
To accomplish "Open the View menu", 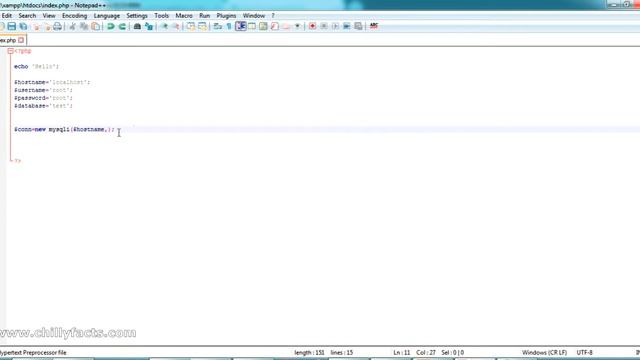I will [x=49, y=16].
